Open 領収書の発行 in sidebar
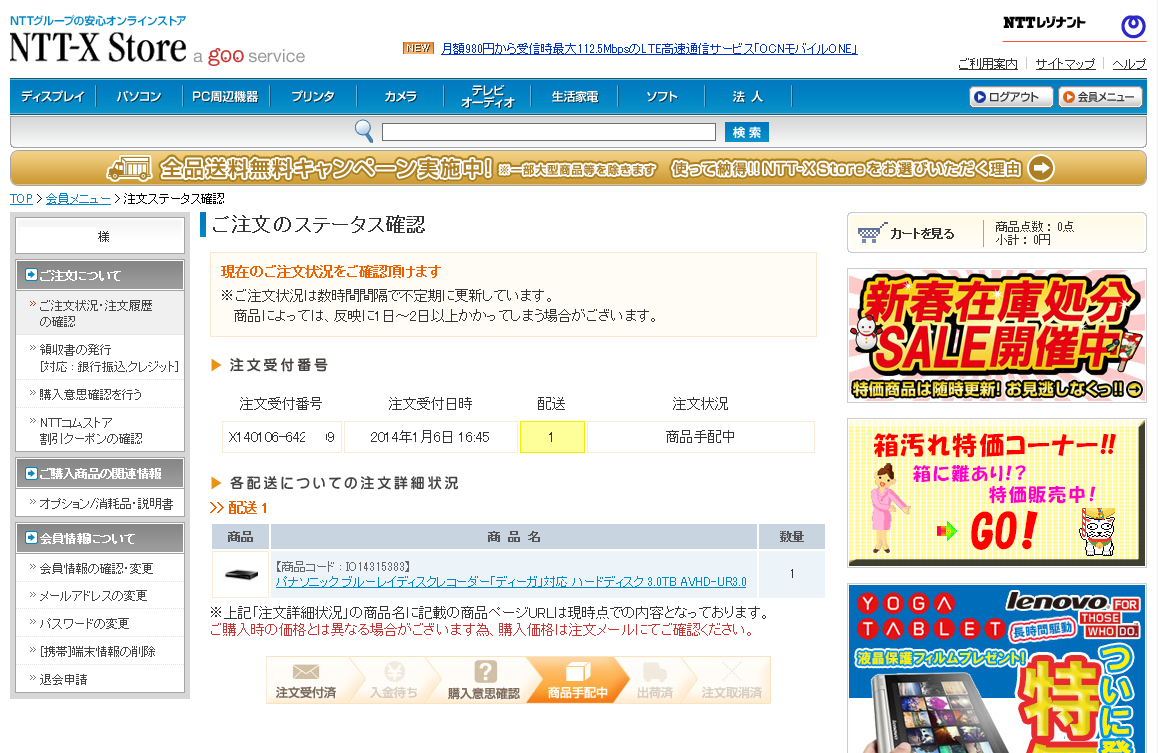Viewport: 1158px width, 753px height. coord(100,357)
